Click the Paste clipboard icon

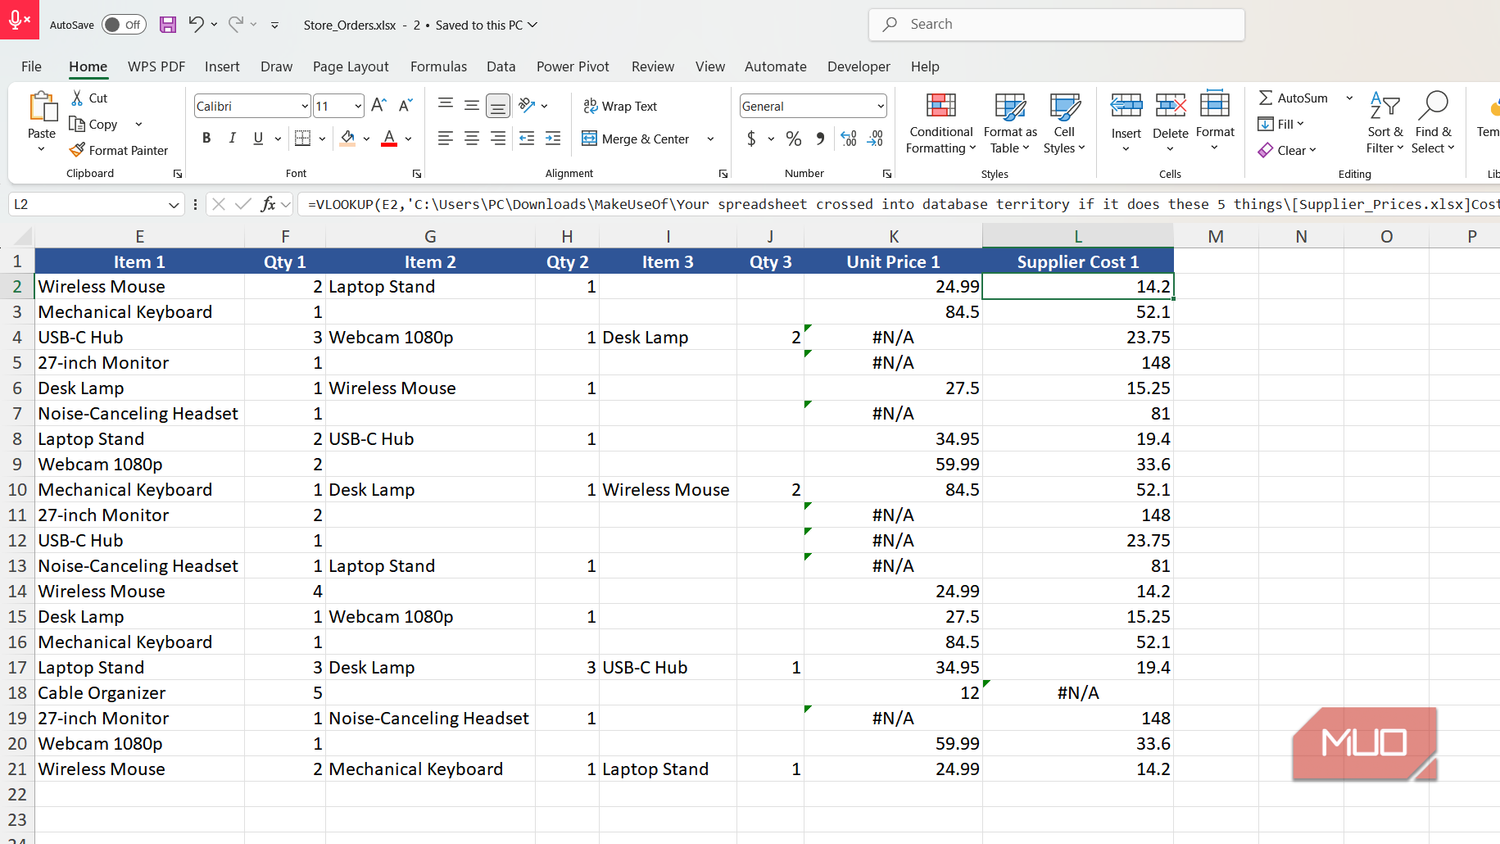(x=42, y=107)
